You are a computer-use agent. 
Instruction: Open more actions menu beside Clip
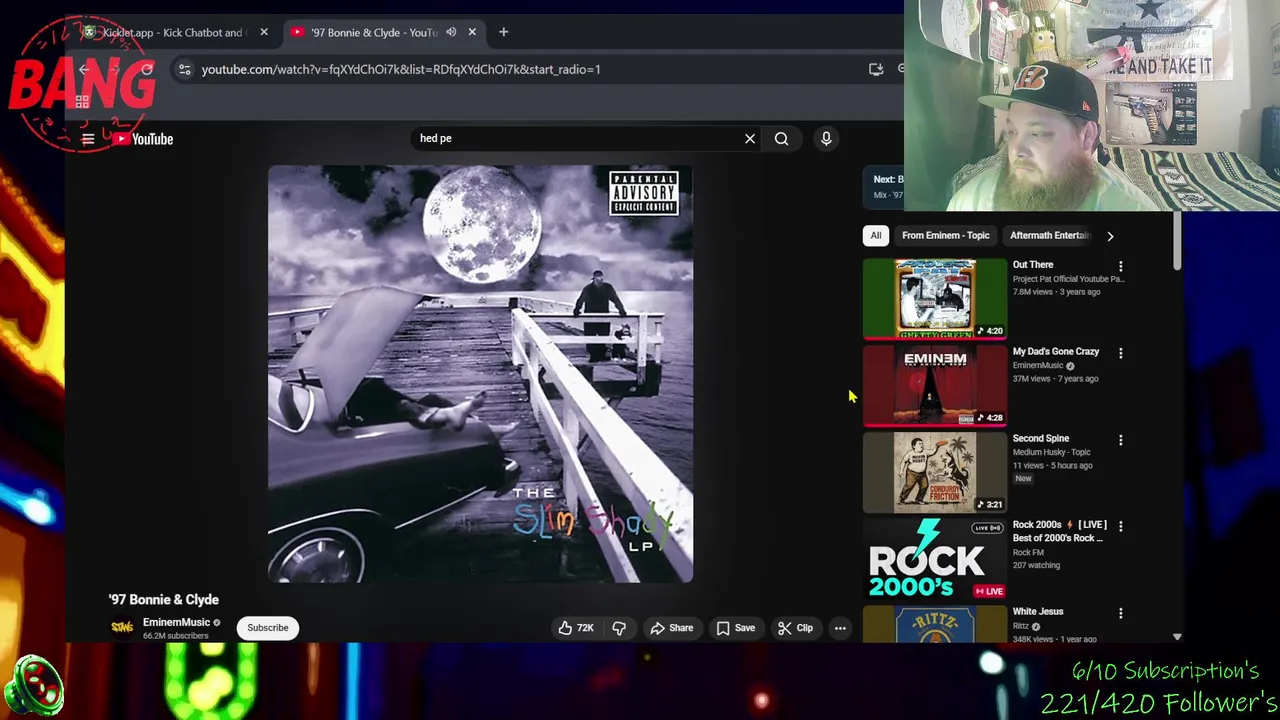(x=840, y=628)
